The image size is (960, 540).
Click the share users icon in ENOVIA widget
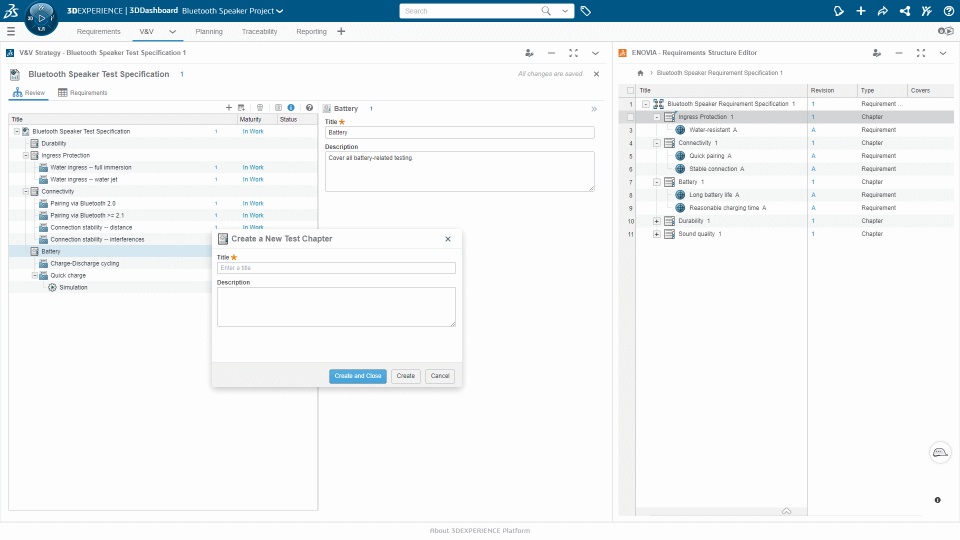pos(877,53)
